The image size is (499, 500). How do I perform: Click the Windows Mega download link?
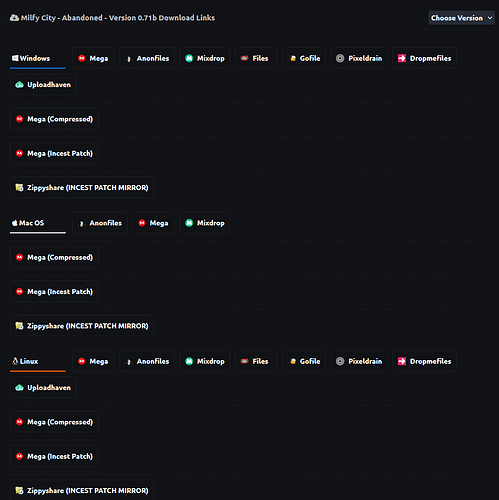point(93,58)
